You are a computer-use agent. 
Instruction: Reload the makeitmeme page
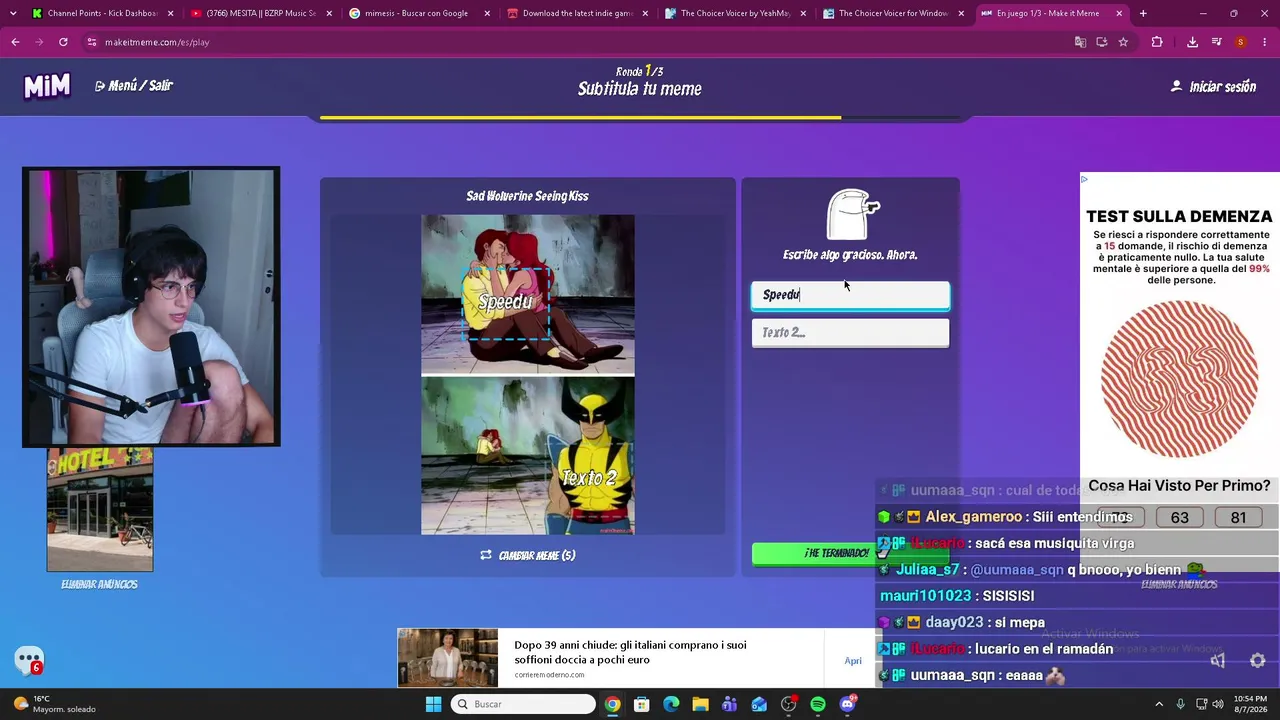(x=63, y=42)
